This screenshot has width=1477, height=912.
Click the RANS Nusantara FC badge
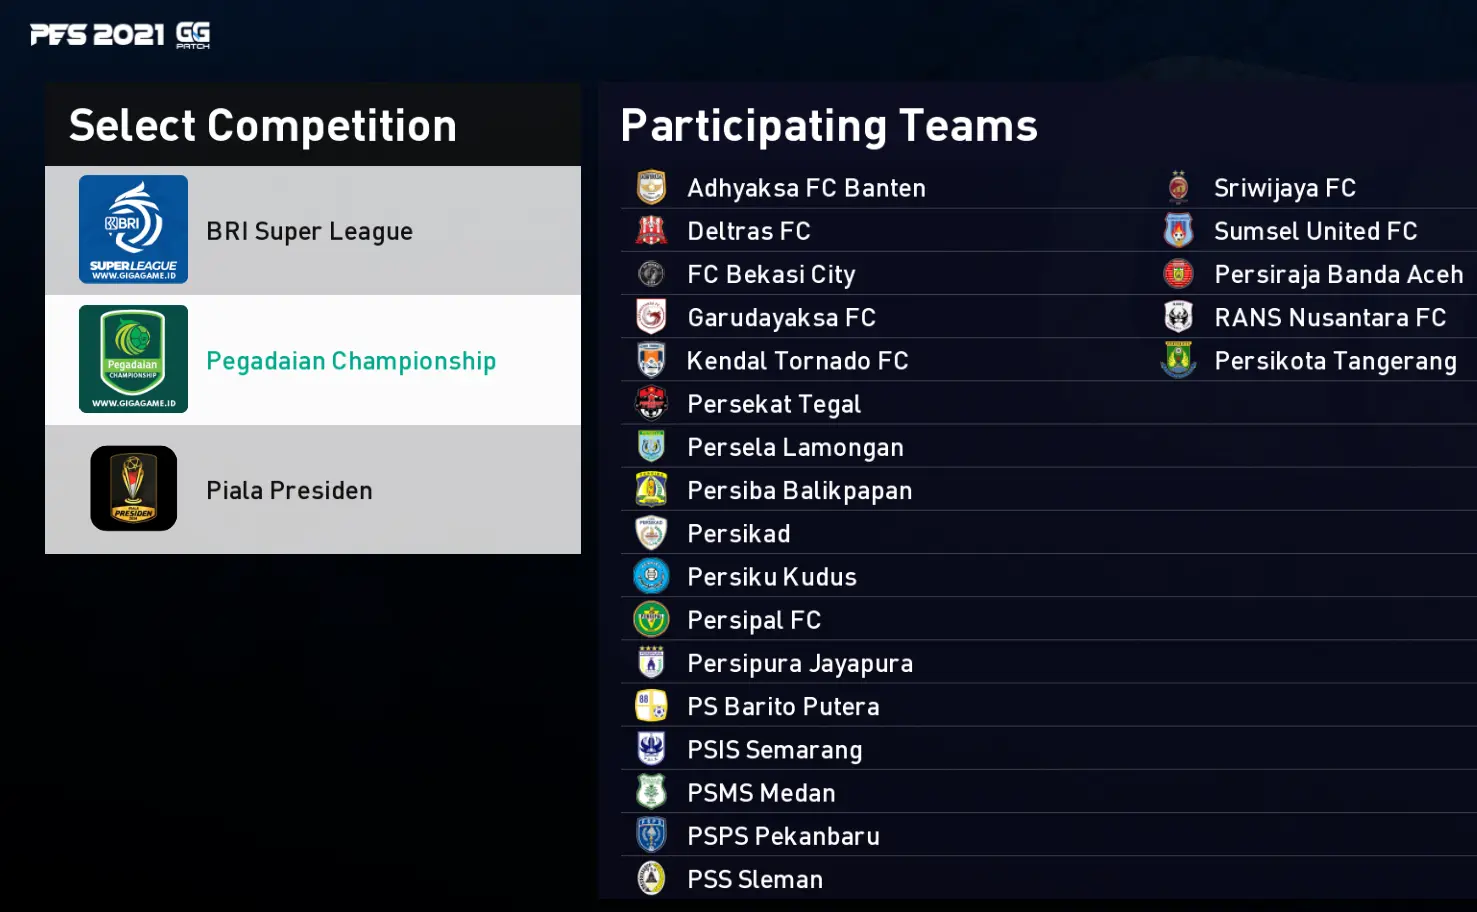pyautogui.click(x=1178, y=317)
